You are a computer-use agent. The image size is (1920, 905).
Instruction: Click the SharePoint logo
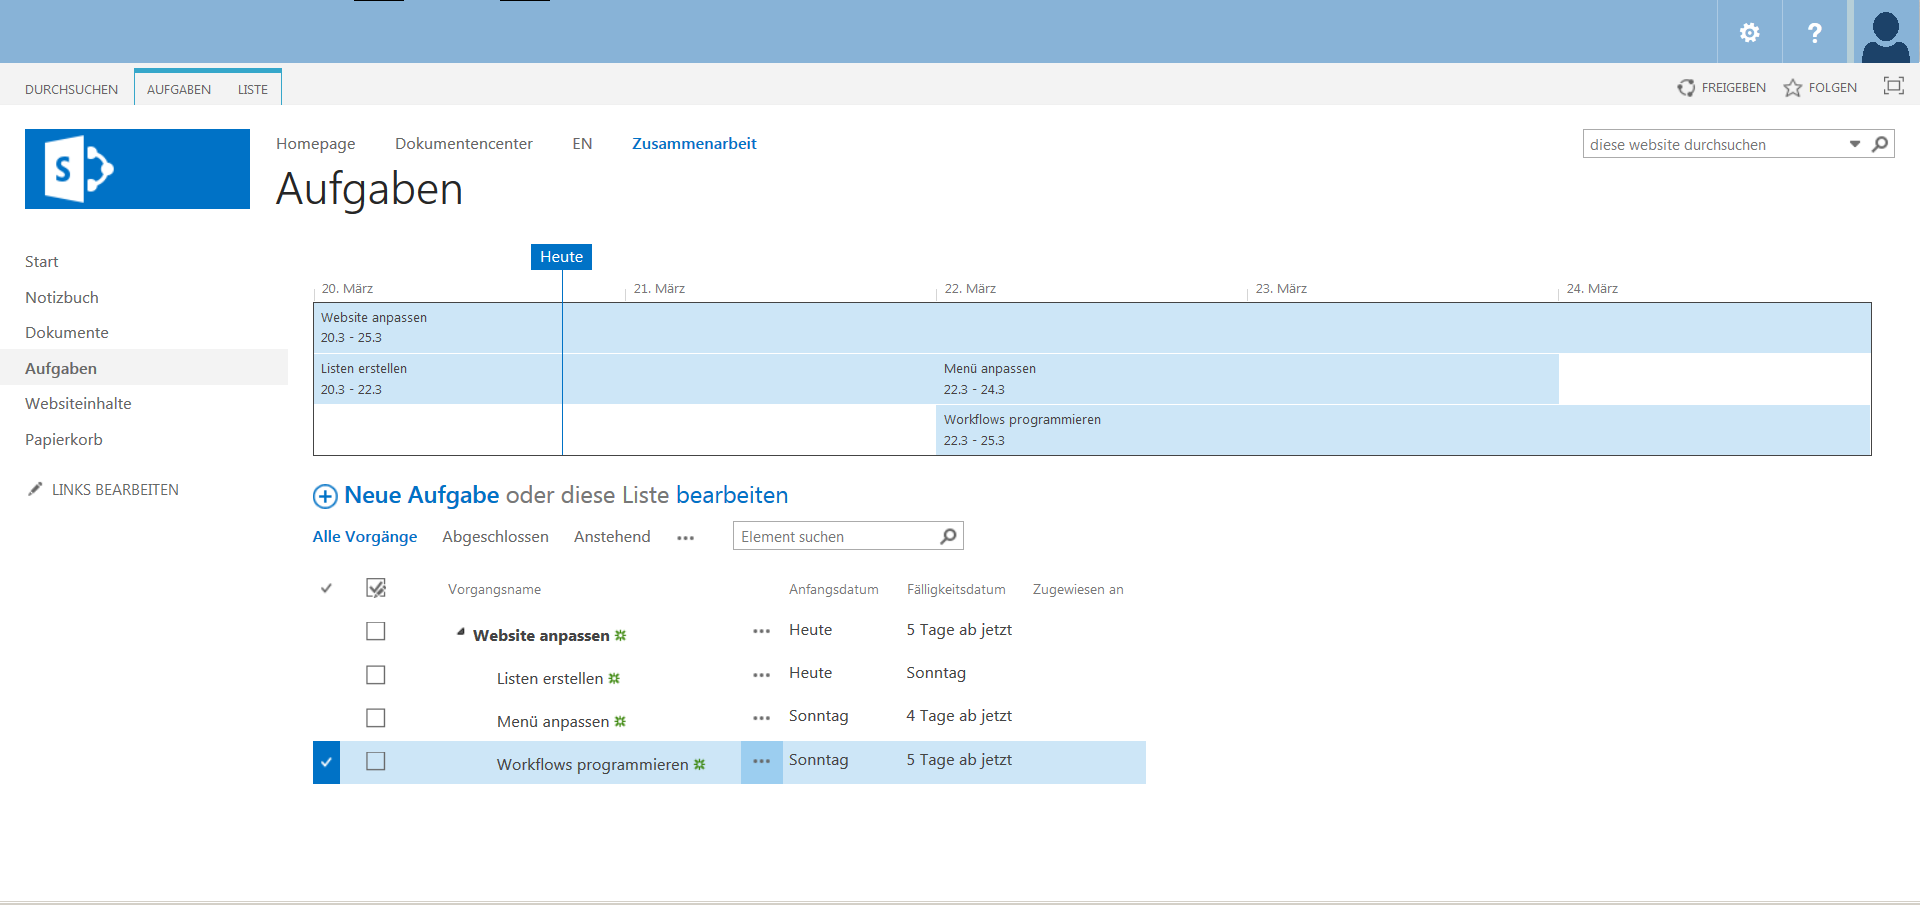point(137,169)
